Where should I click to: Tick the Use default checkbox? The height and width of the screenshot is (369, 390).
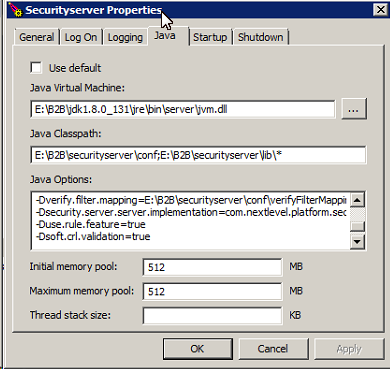[36, 68]
